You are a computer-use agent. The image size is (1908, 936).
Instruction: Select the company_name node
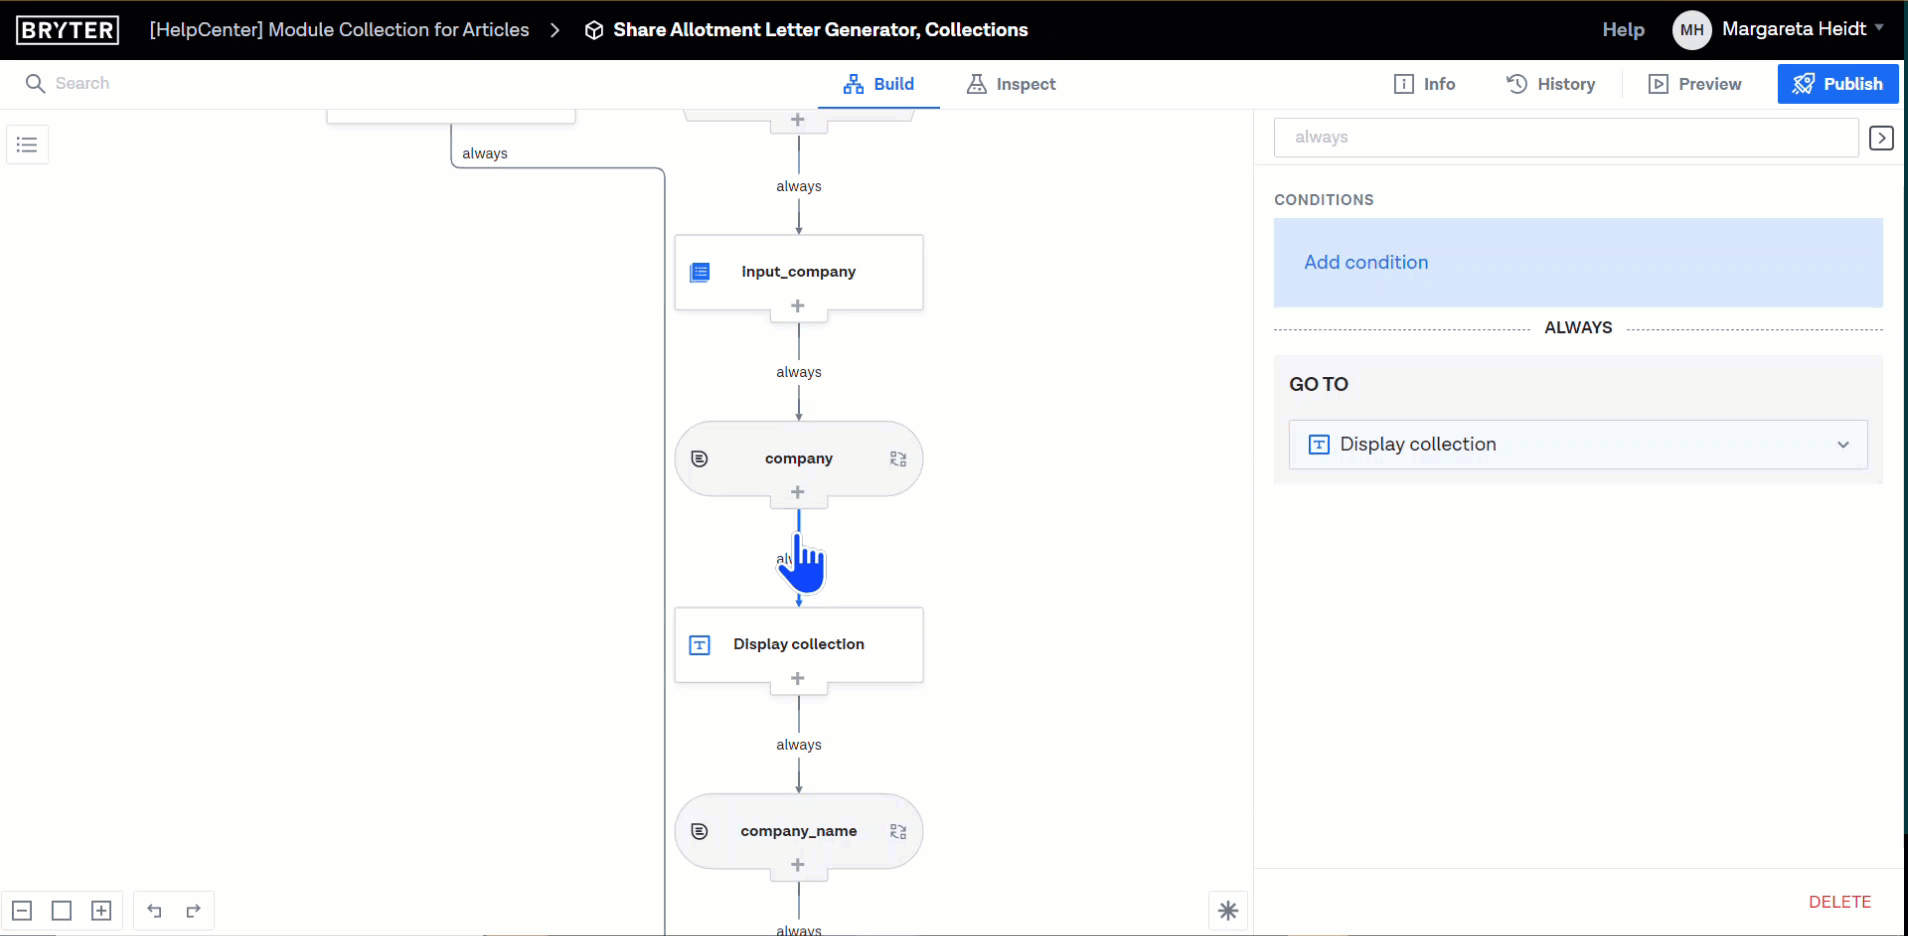799,831
